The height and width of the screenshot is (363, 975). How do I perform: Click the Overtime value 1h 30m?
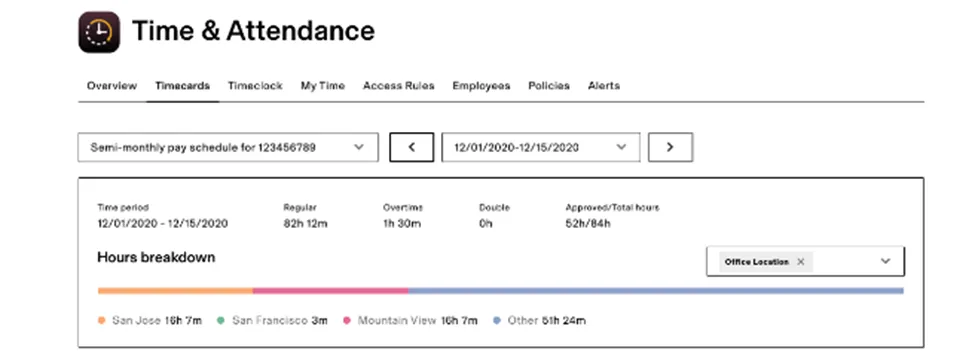tap(402, 224)
